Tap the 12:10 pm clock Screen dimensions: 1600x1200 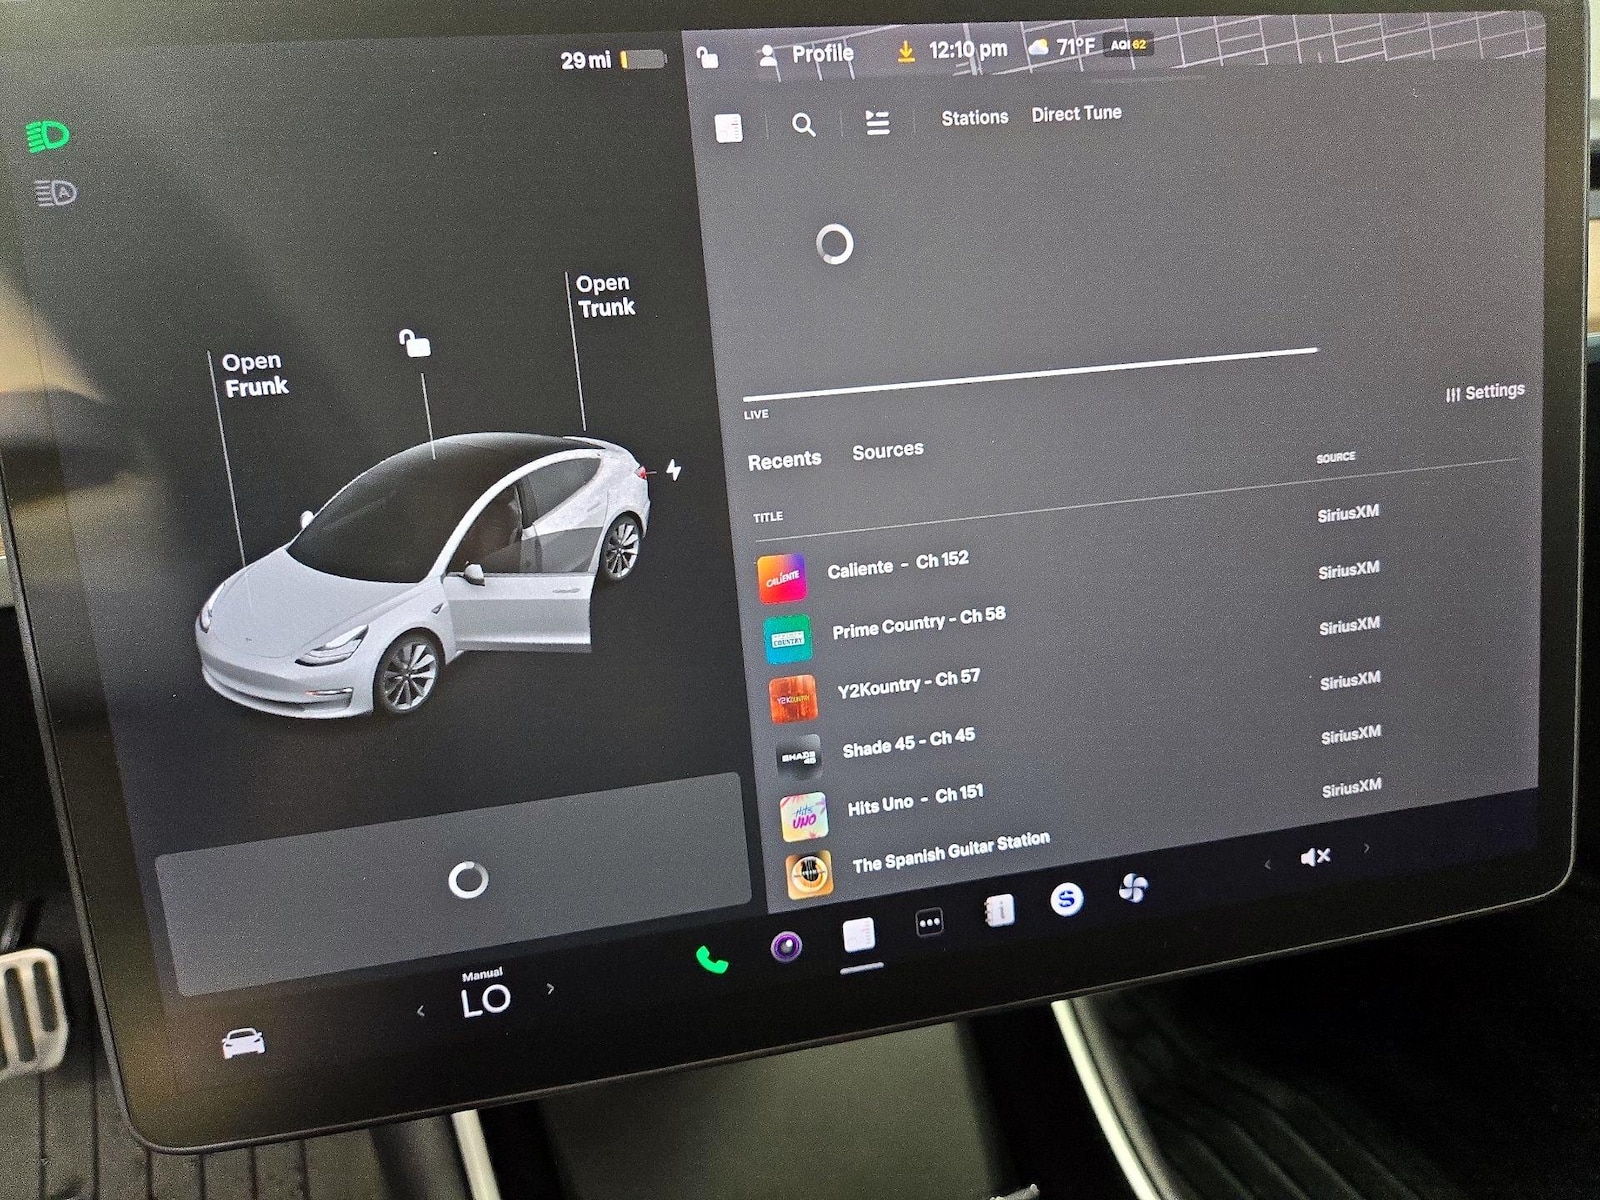[968, 49]
